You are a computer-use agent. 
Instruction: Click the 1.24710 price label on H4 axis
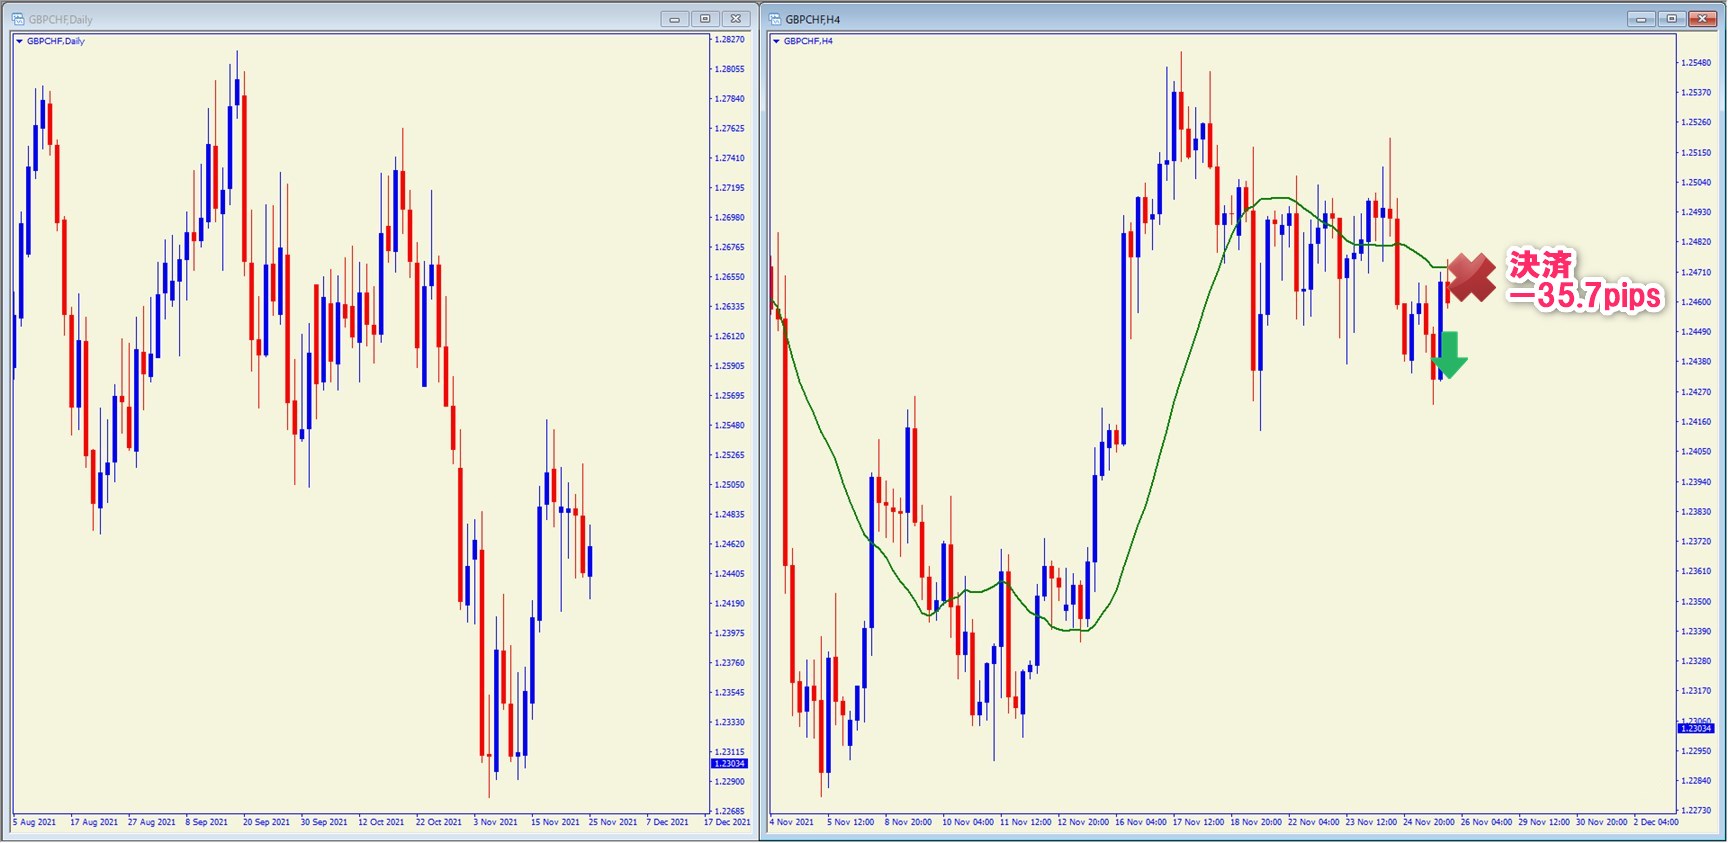[1696, 273]
